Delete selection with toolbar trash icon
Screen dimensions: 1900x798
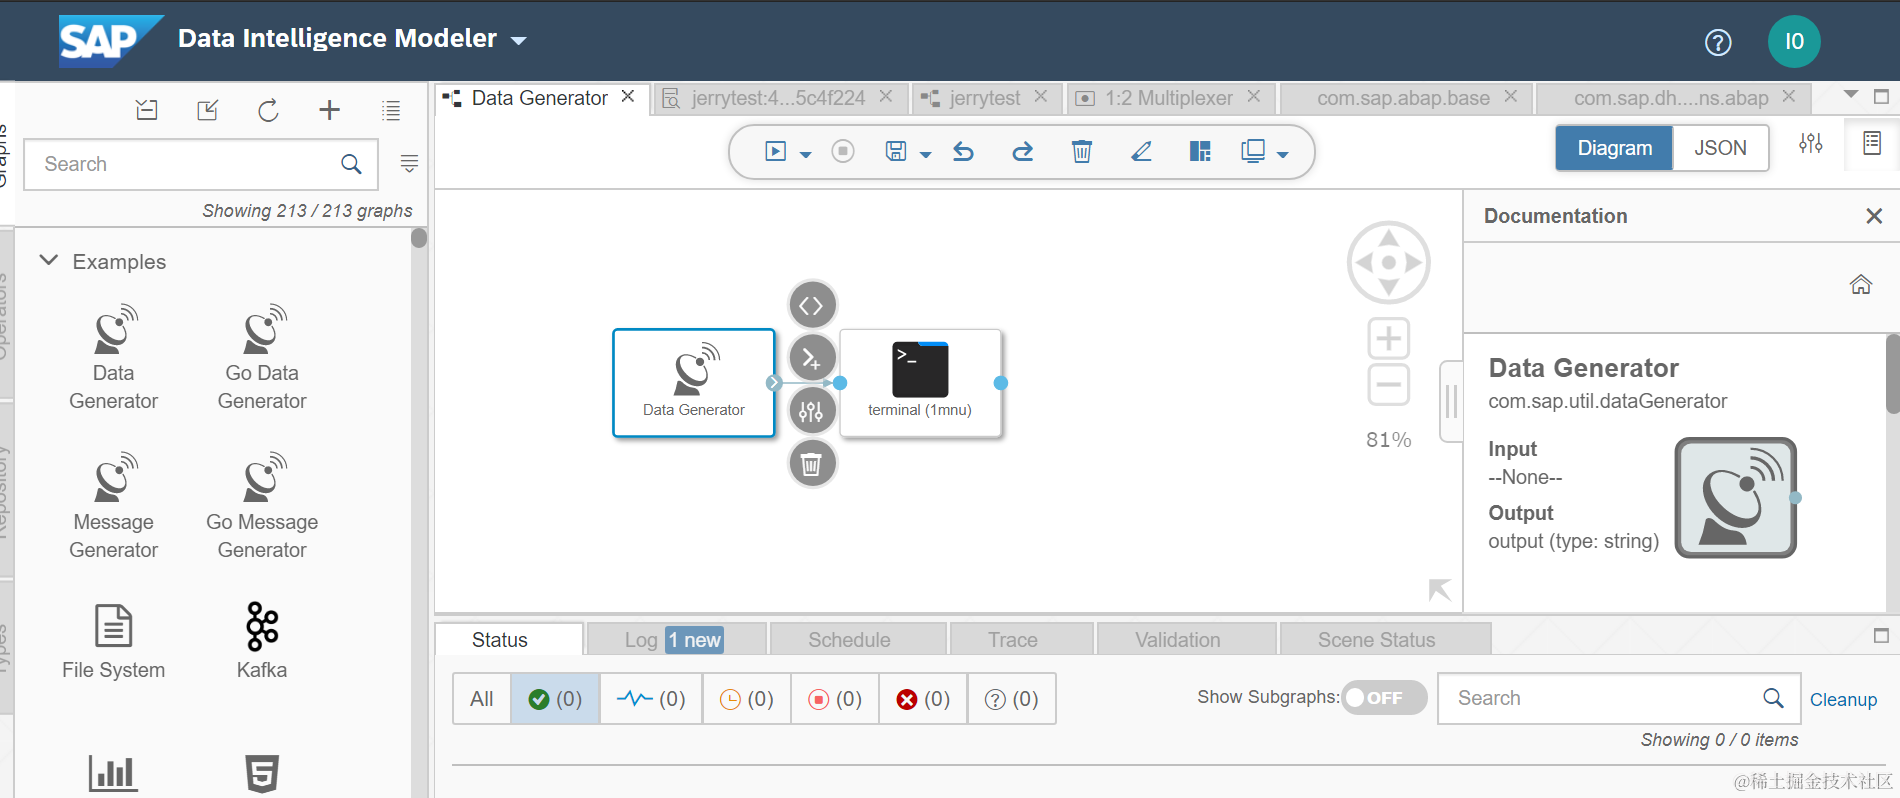[x=1082, y=151]
